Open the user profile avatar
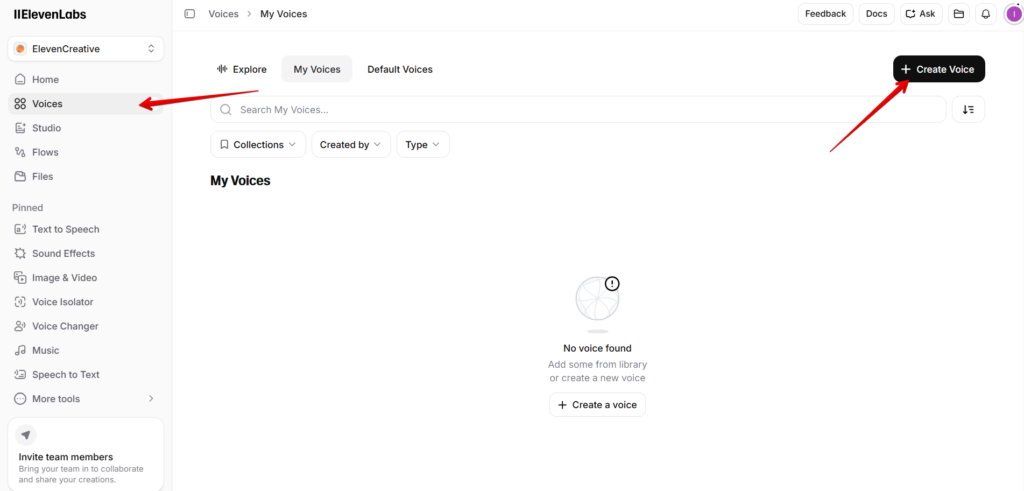This screenshot has height=491, width=1024. (1014, 14)
